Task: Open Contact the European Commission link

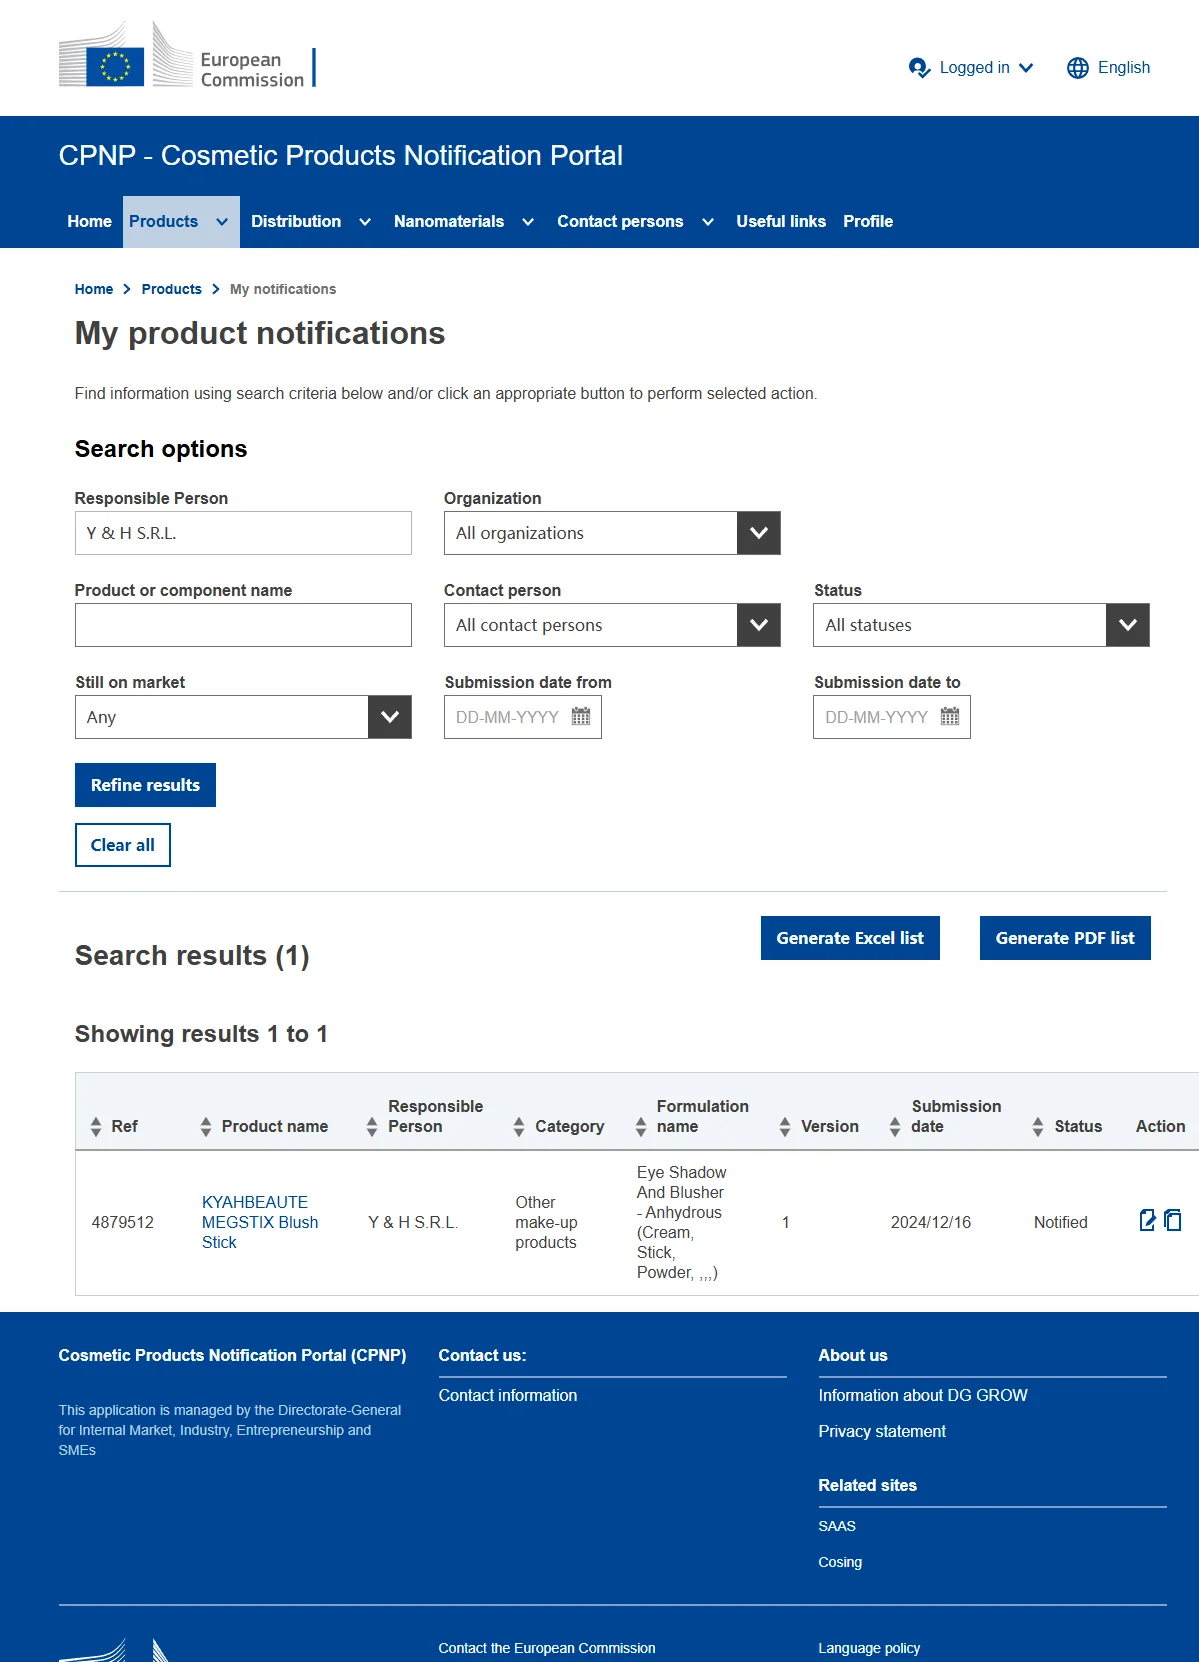Action: tap(547, 1648)
